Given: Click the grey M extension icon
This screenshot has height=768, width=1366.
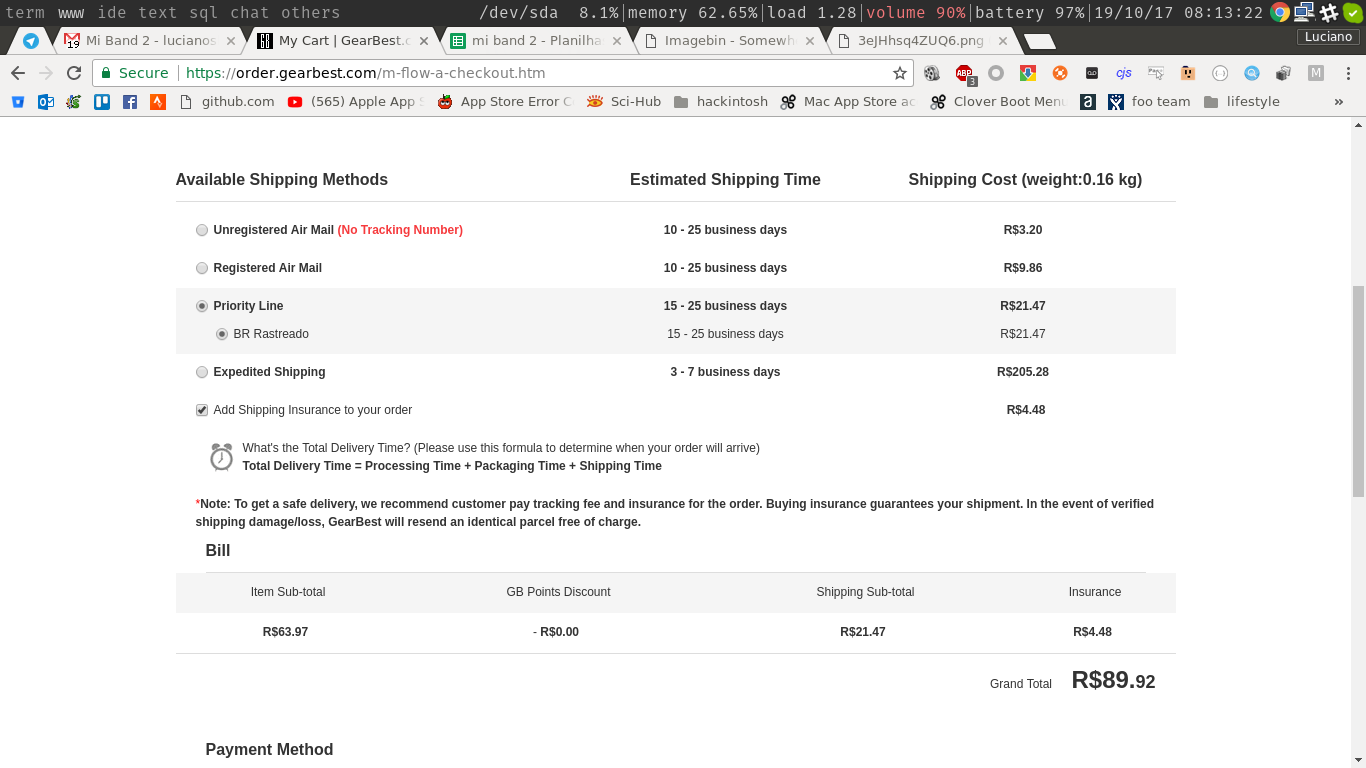Looking at the screenshot, I should coord(1316,73).
